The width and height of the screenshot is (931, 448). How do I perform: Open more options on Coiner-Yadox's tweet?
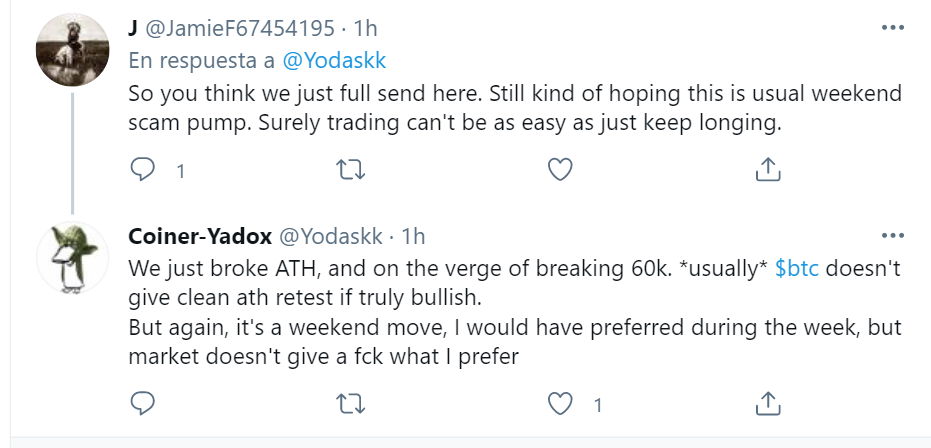tap(892, 237)
